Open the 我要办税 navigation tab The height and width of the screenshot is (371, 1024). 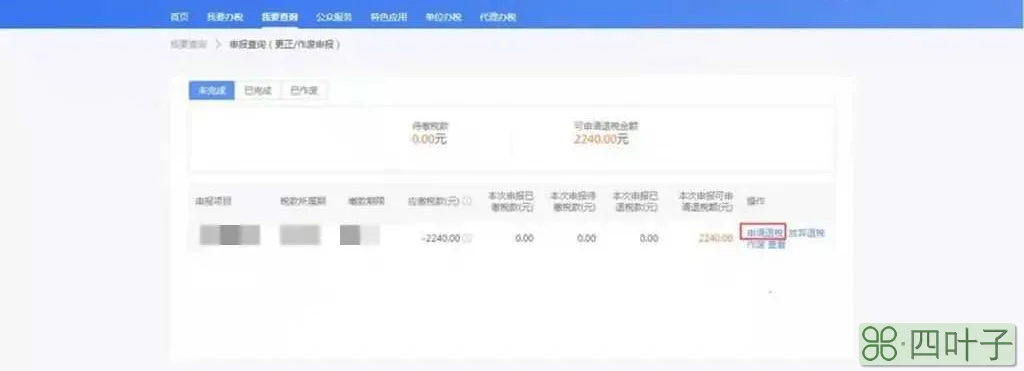click(225, 17)
